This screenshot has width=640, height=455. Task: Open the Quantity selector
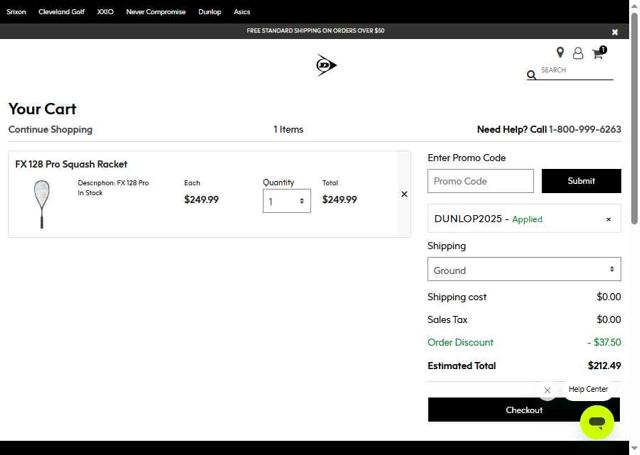(x=287, y=201)
